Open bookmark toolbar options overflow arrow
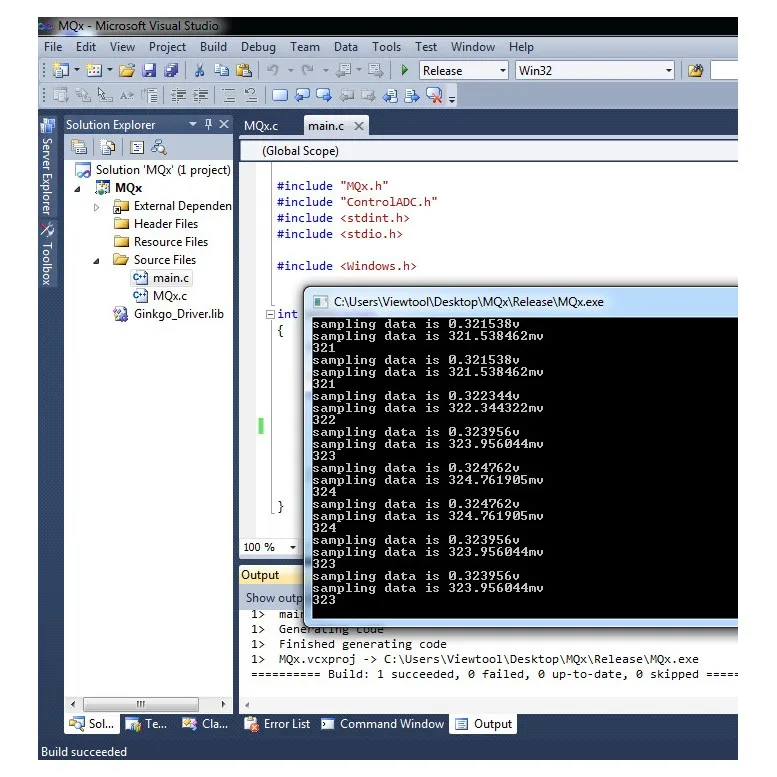The width and height of the screenshot is (777, 777). [452, 98]
